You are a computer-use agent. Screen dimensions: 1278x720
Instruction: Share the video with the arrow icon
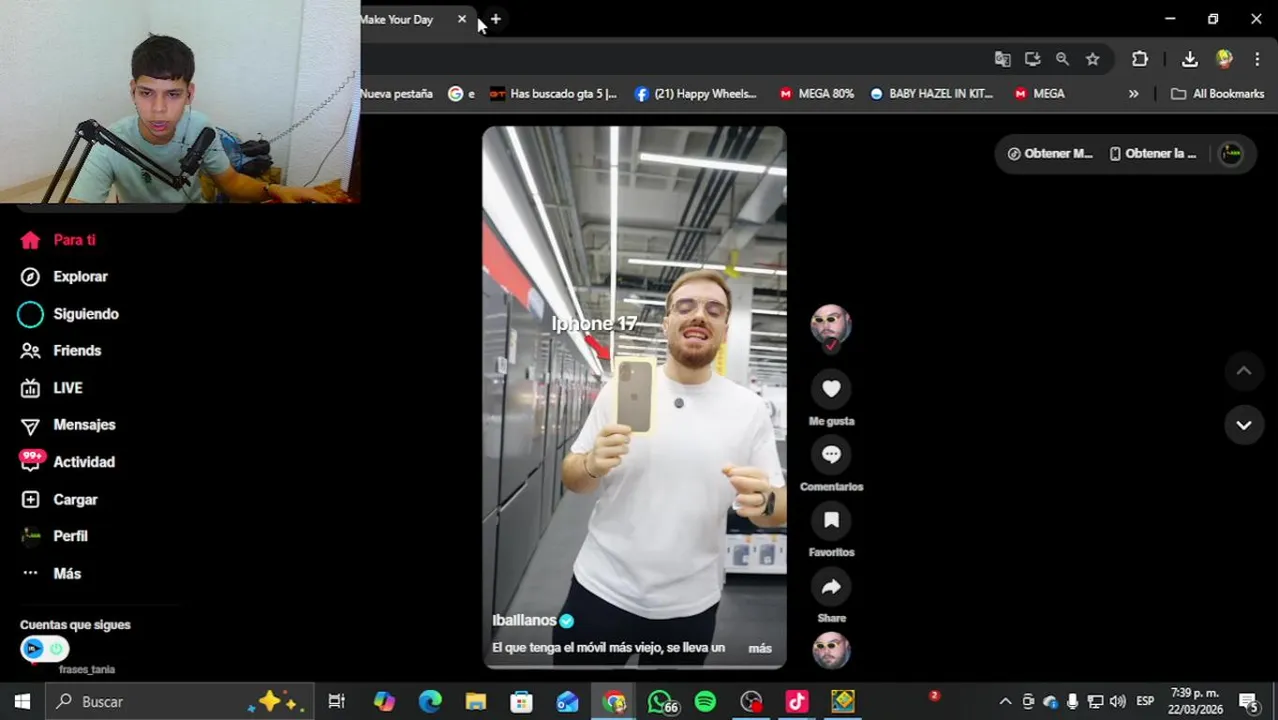coord(831,587)
